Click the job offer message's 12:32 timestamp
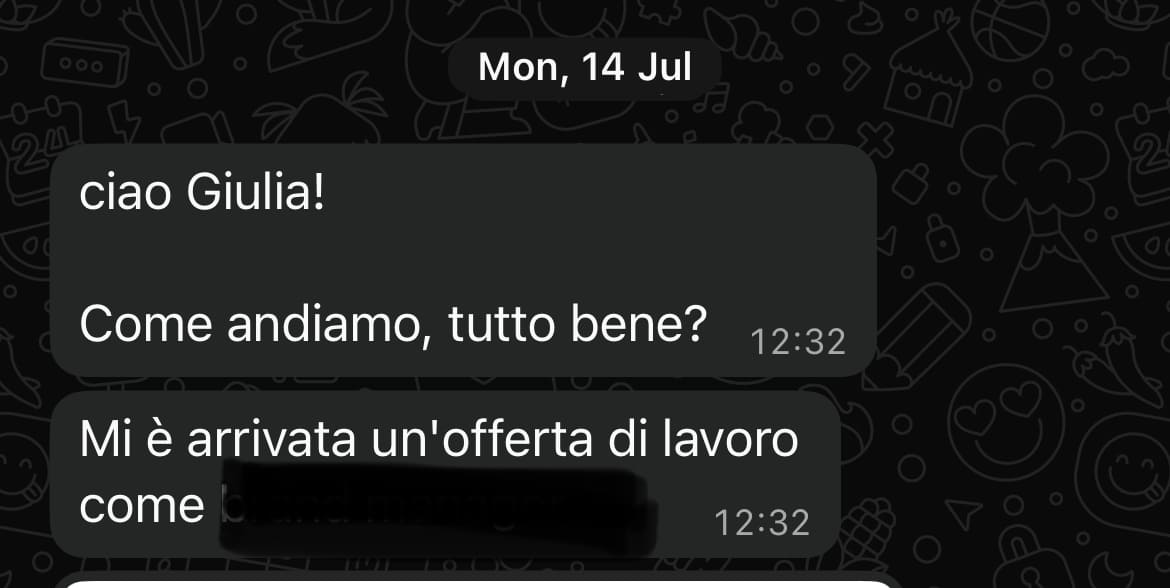 (762, 523)
